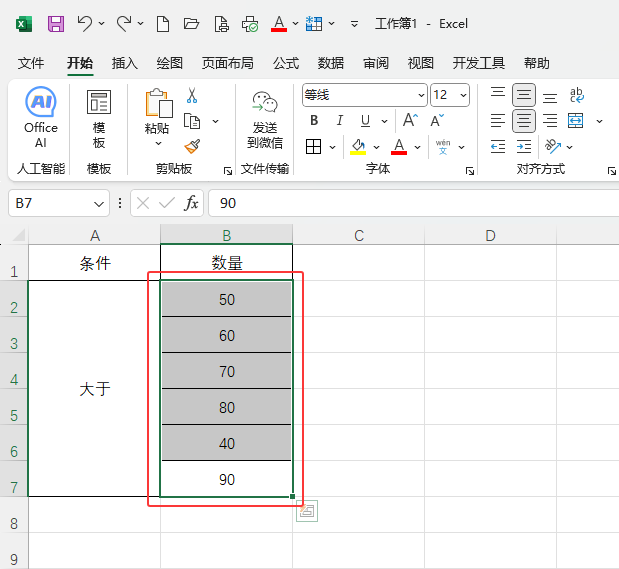Open 剪贴板 group dialog launcher
The height and width of the screenshot is (569, 619).
click(228, 171)
